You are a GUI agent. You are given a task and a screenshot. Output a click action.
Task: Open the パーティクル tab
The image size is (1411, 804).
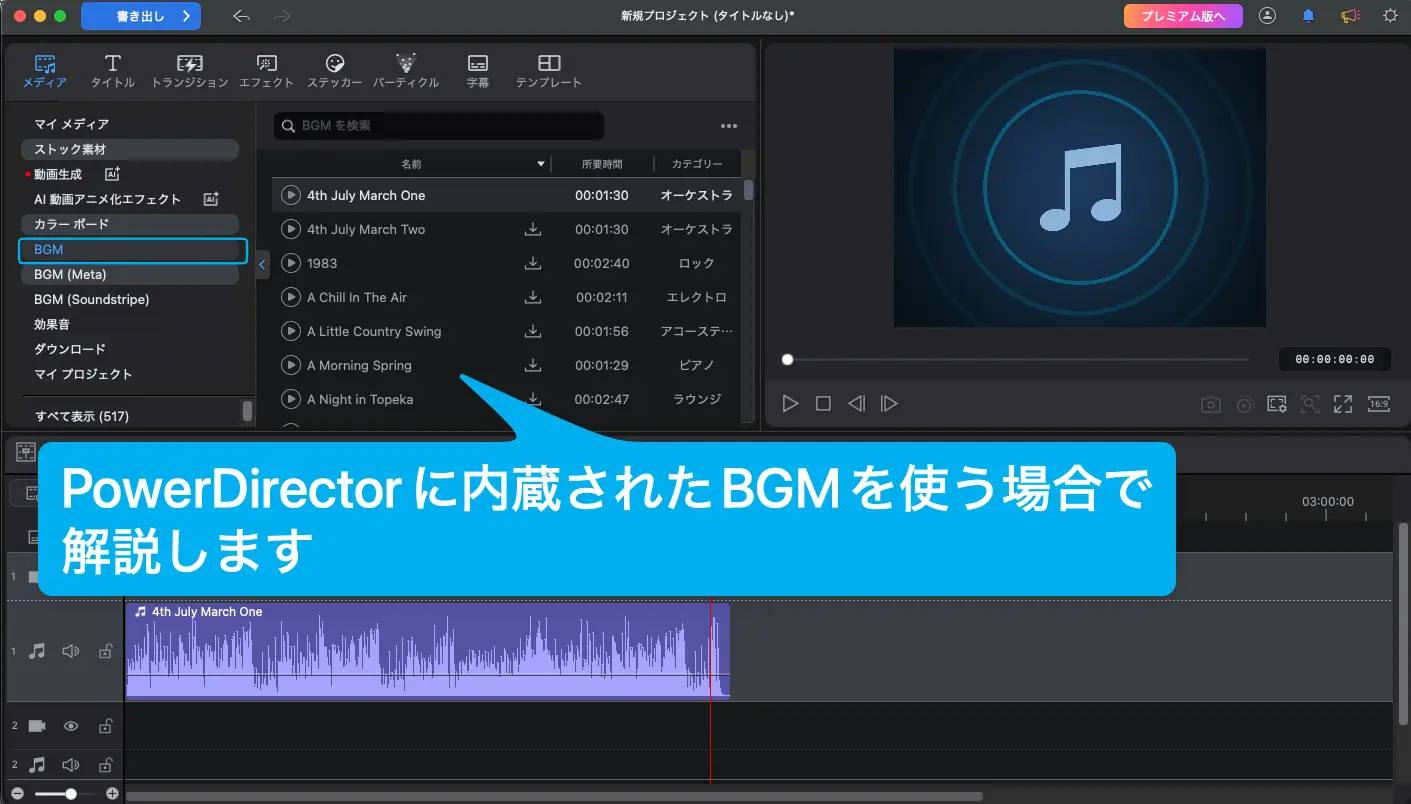coord(406,71)
